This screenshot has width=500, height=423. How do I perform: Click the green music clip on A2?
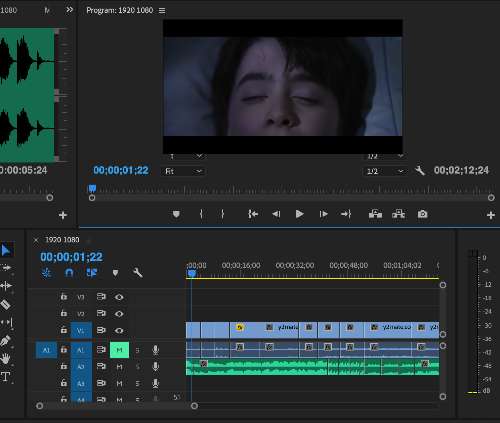tap(312, 367)
